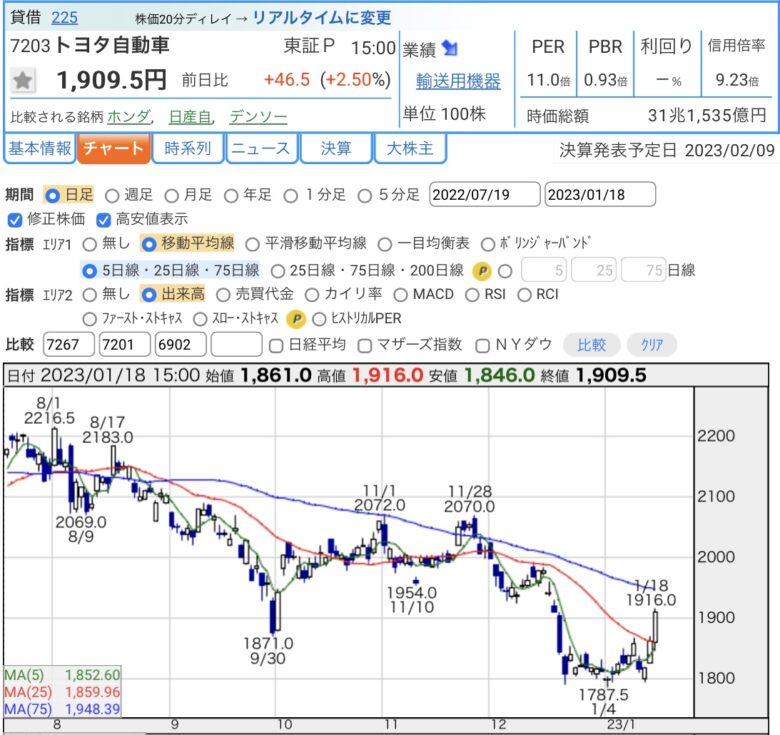Tick the NYダウ comparison checkbox

pyautogui.click(x=482, y=346)
